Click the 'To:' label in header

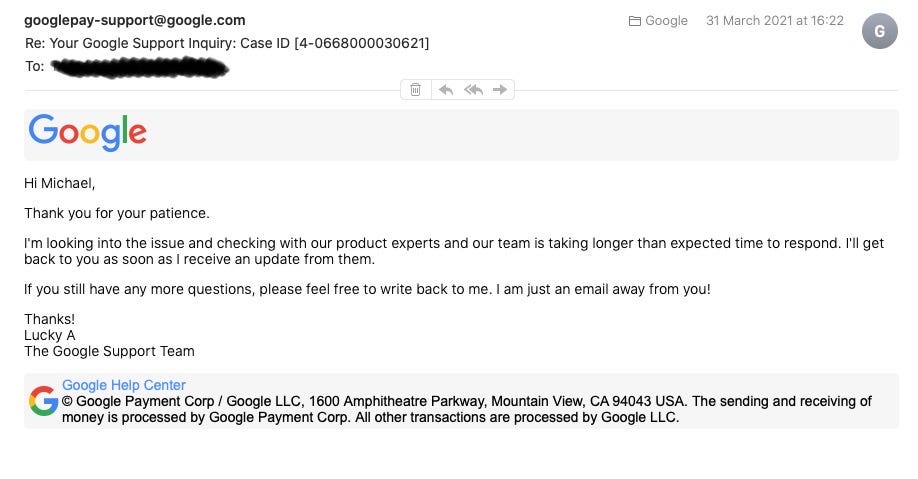(x=35, y=66)
